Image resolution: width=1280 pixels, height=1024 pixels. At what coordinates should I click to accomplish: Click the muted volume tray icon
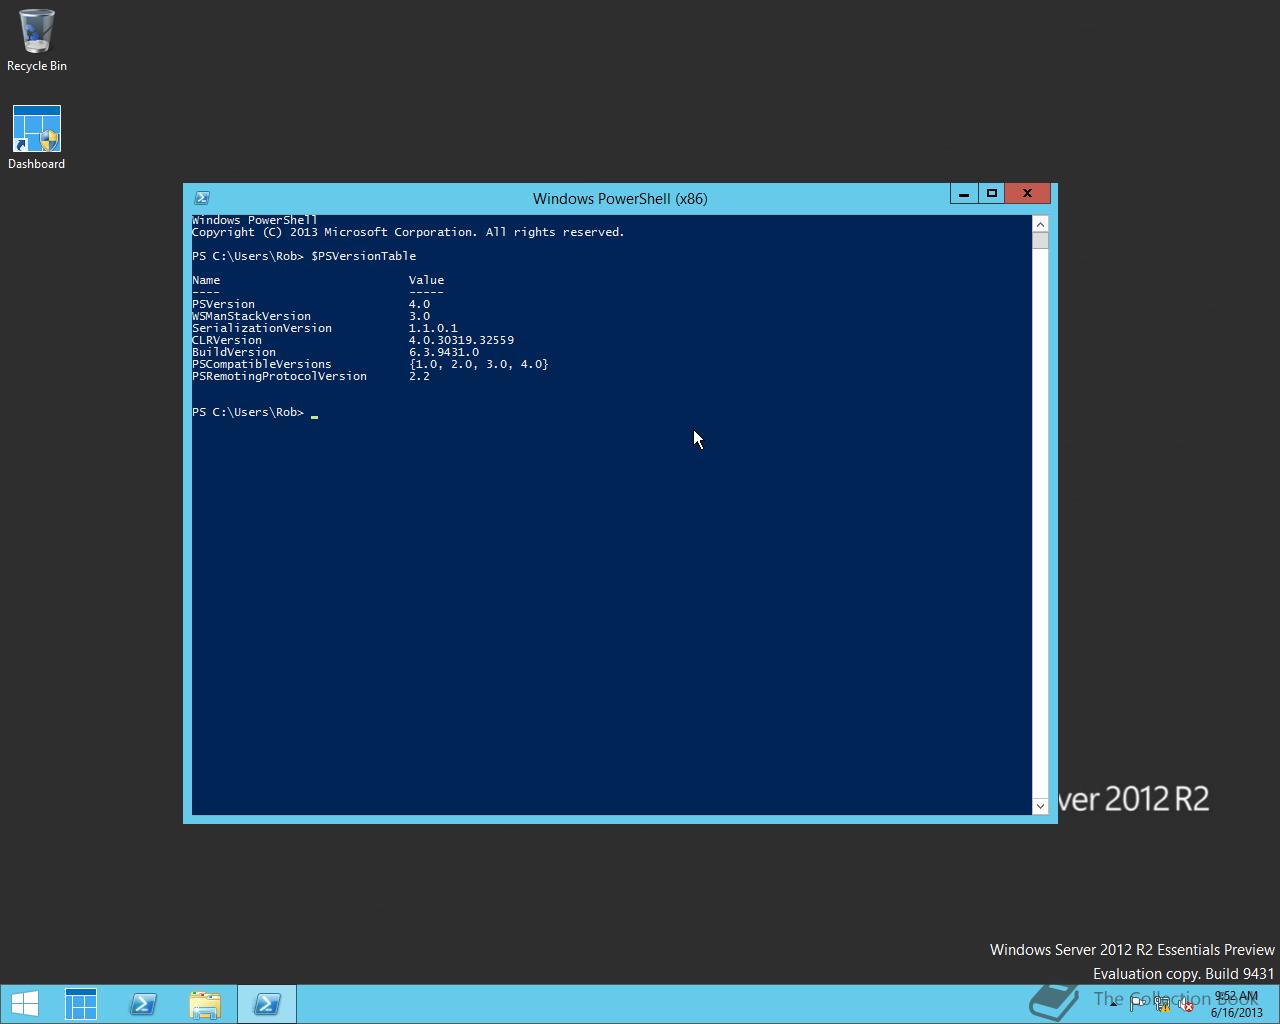[1185, 1004]
